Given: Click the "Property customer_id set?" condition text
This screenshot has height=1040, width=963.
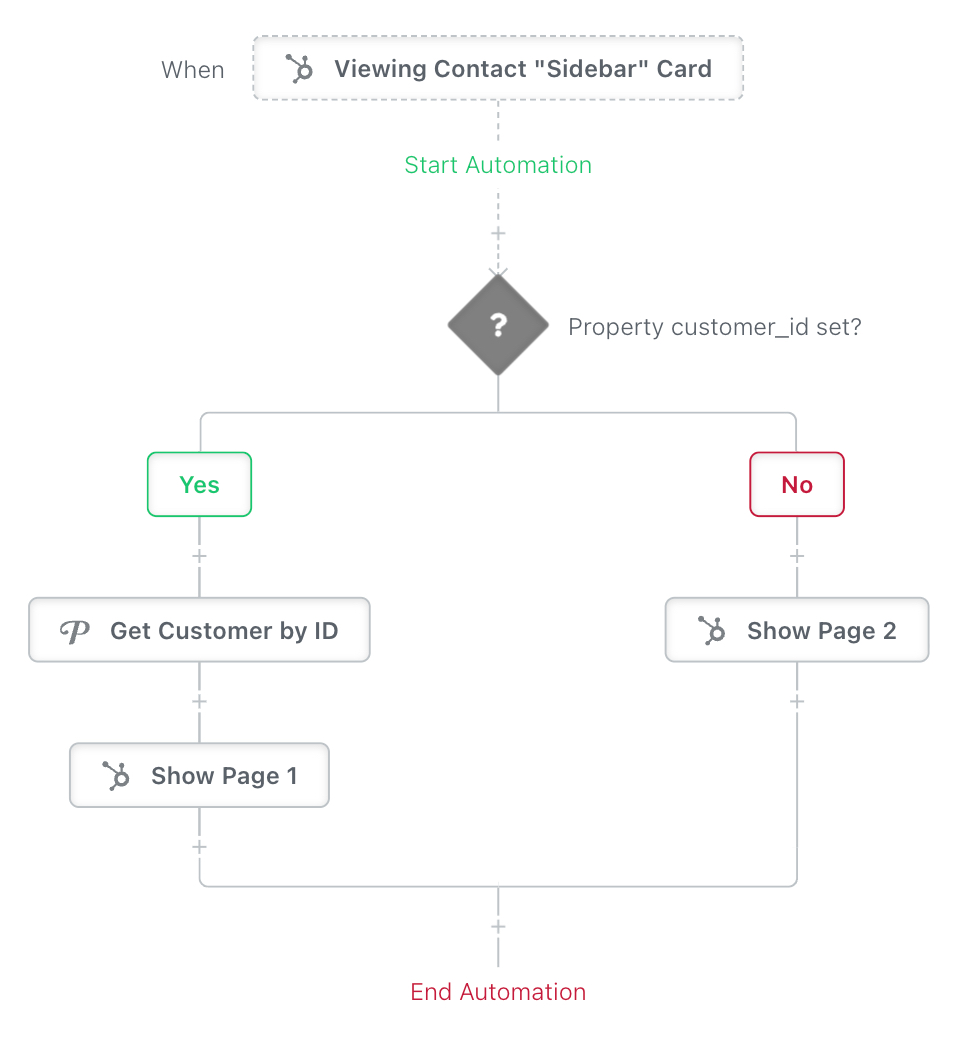Looking at the screenshot, I should [x=714, y=327].
